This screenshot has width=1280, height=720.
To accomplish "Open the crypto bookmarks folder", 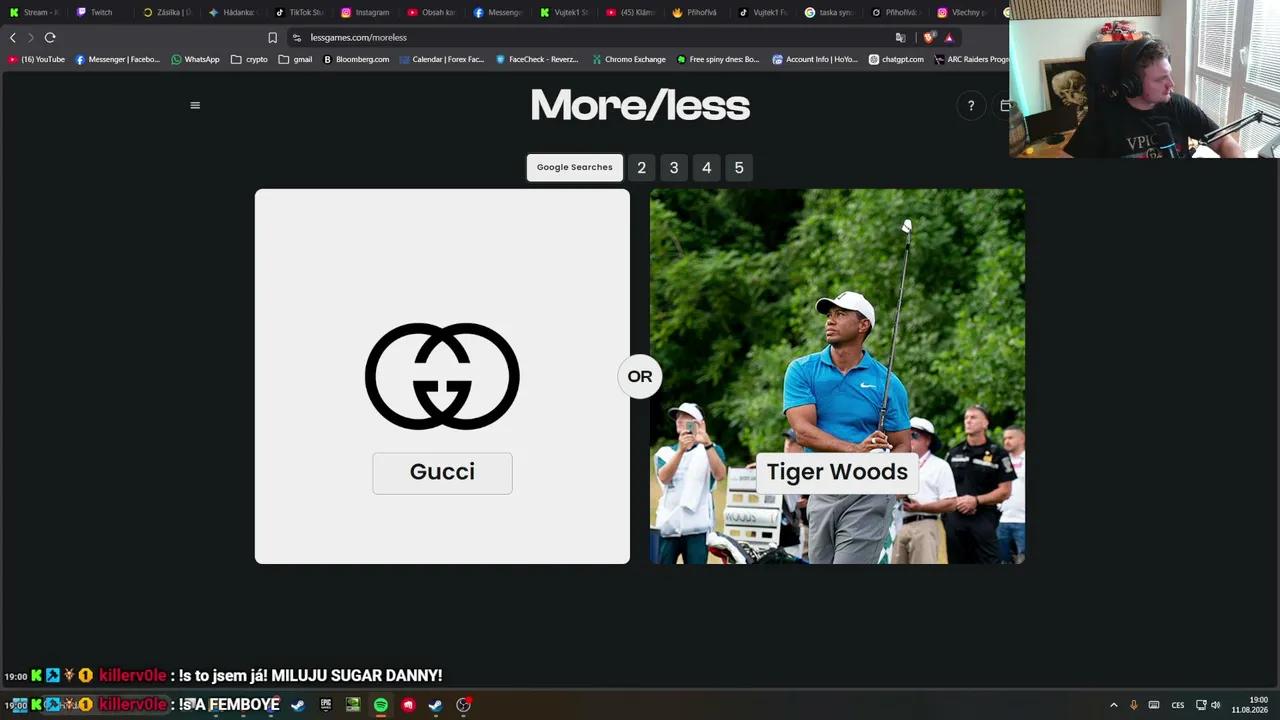I will pos(250,59).
